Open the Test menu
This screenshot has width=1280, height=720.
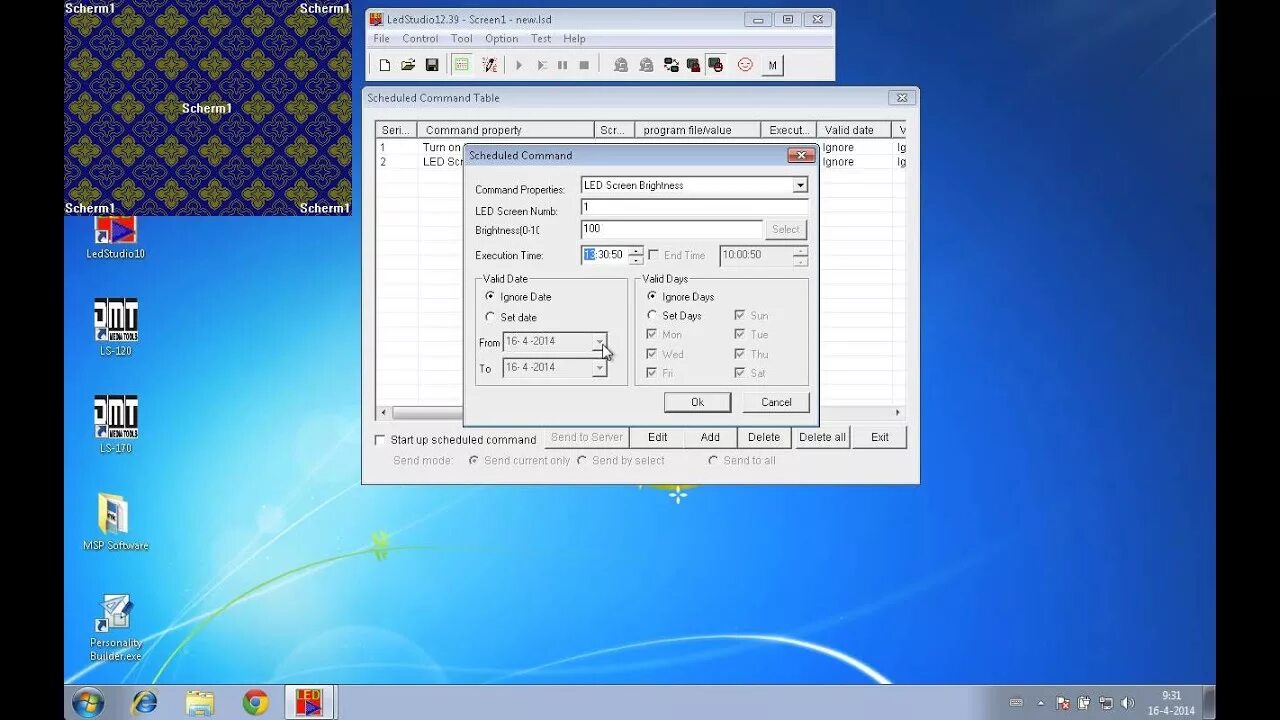[x=541, y=39]
